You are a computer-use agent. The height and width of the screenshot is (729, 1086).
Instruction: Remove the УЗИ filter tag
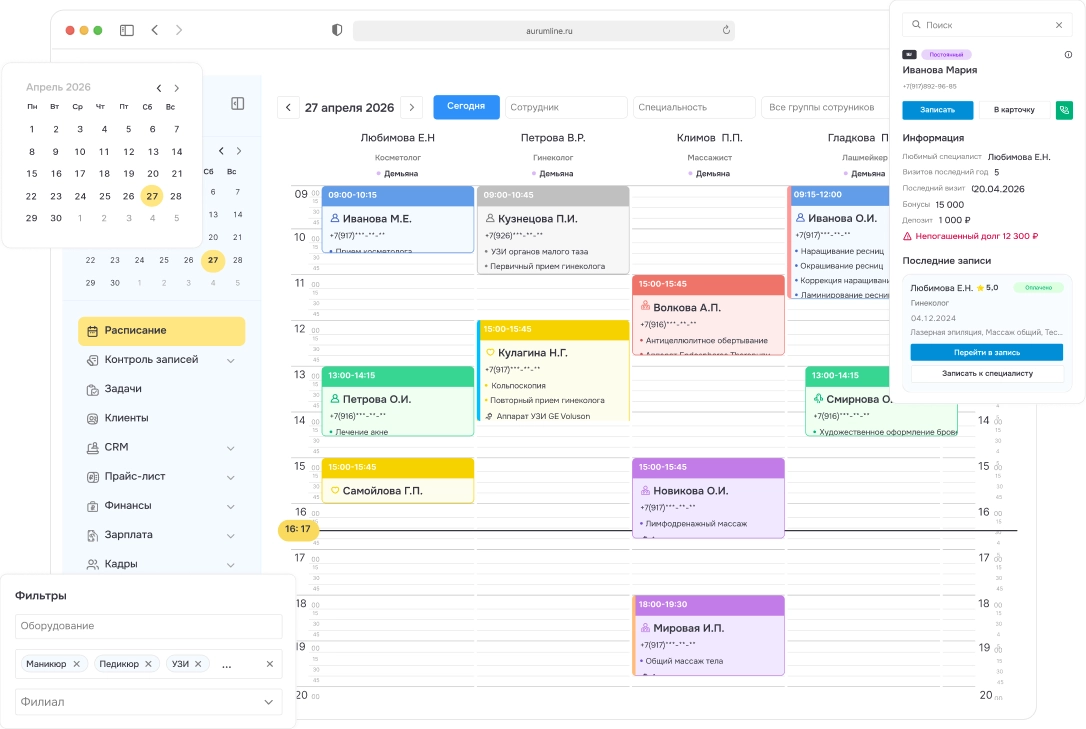click(x=198, y=664)
